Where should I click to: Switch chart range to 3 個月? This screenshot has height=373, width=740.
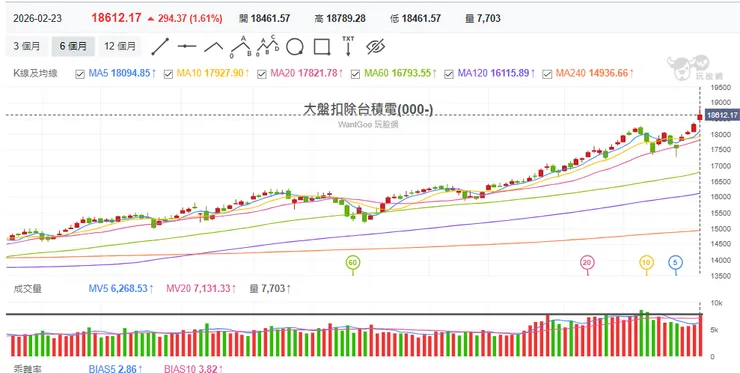[26, 46]
